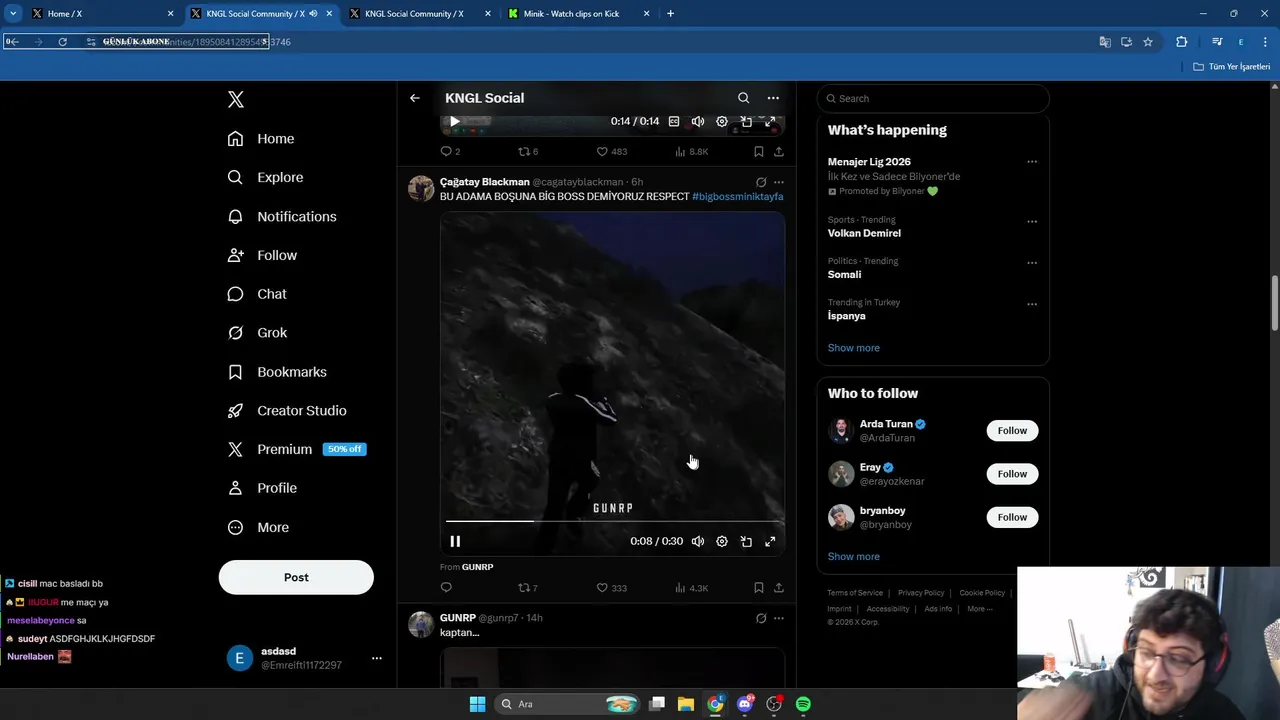Seek on the GUNRP video progress bar
Viewport: 1280px width, 720px height.
point(613,521)
